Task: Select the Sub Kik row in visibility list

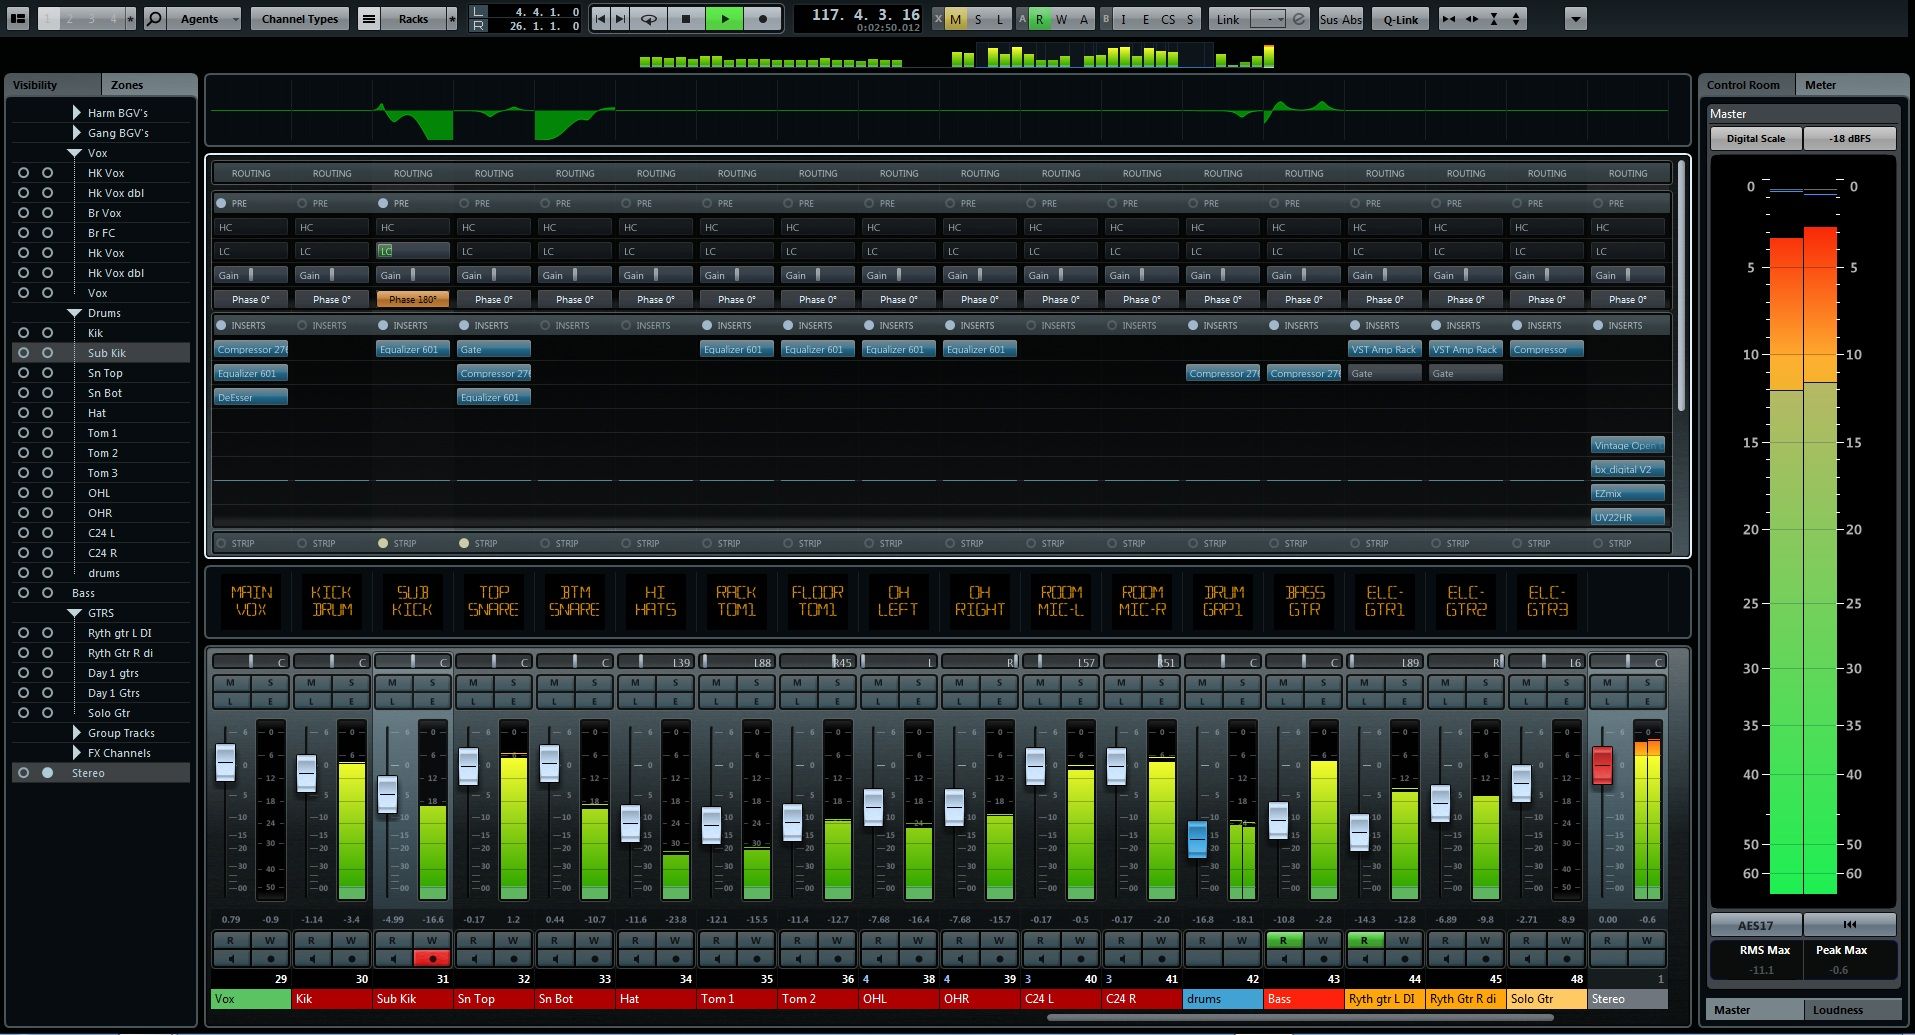Action: pyautogui.click(x=100, y=353)
